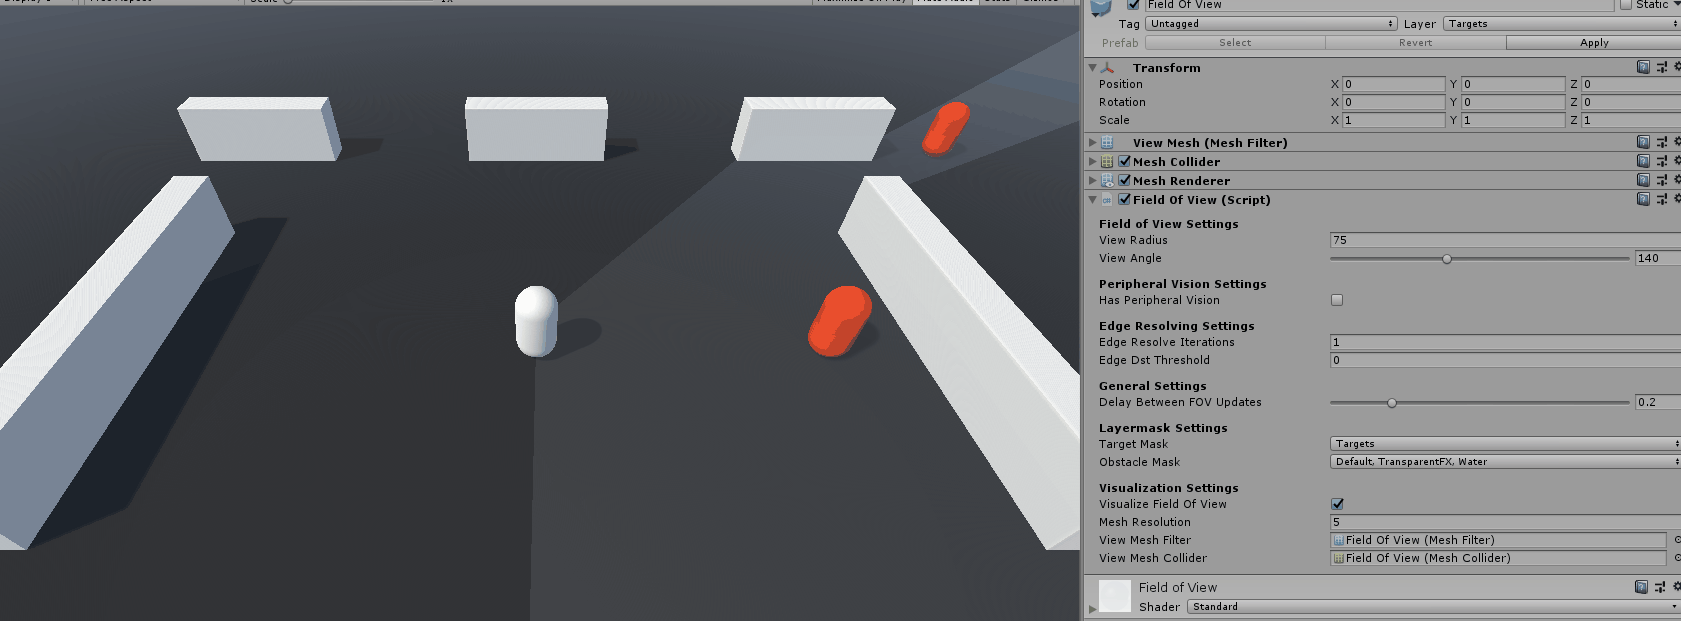This screenshot has width=1681, height=621.
Task: Enable the Has Peripheral Vision checkbox
Action: (1337, 300)
